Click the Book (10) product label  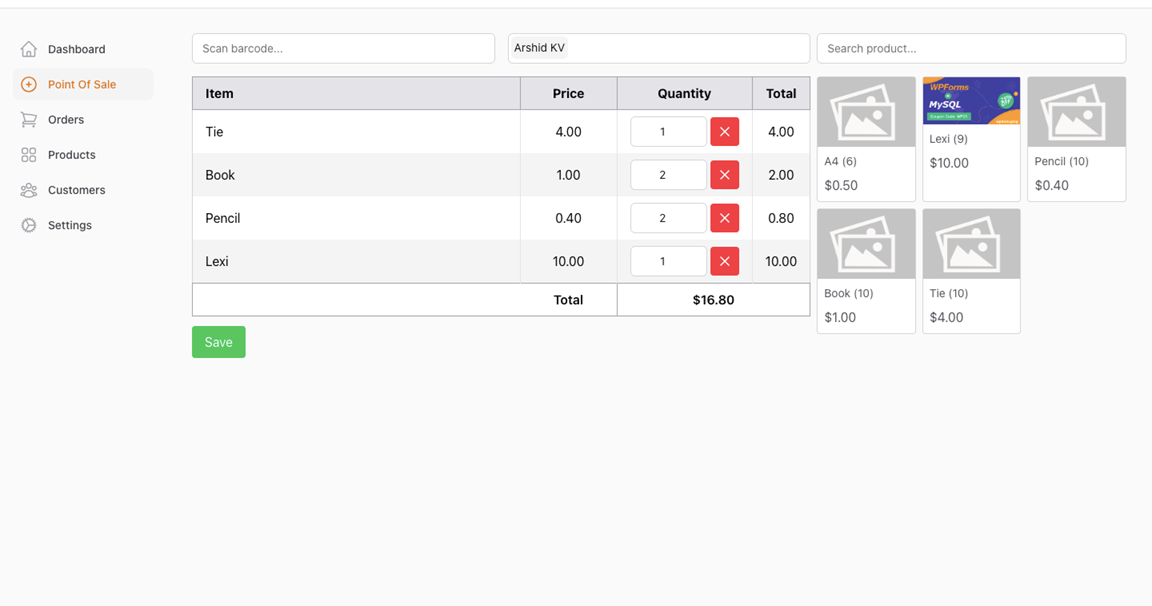click(849, 293)
